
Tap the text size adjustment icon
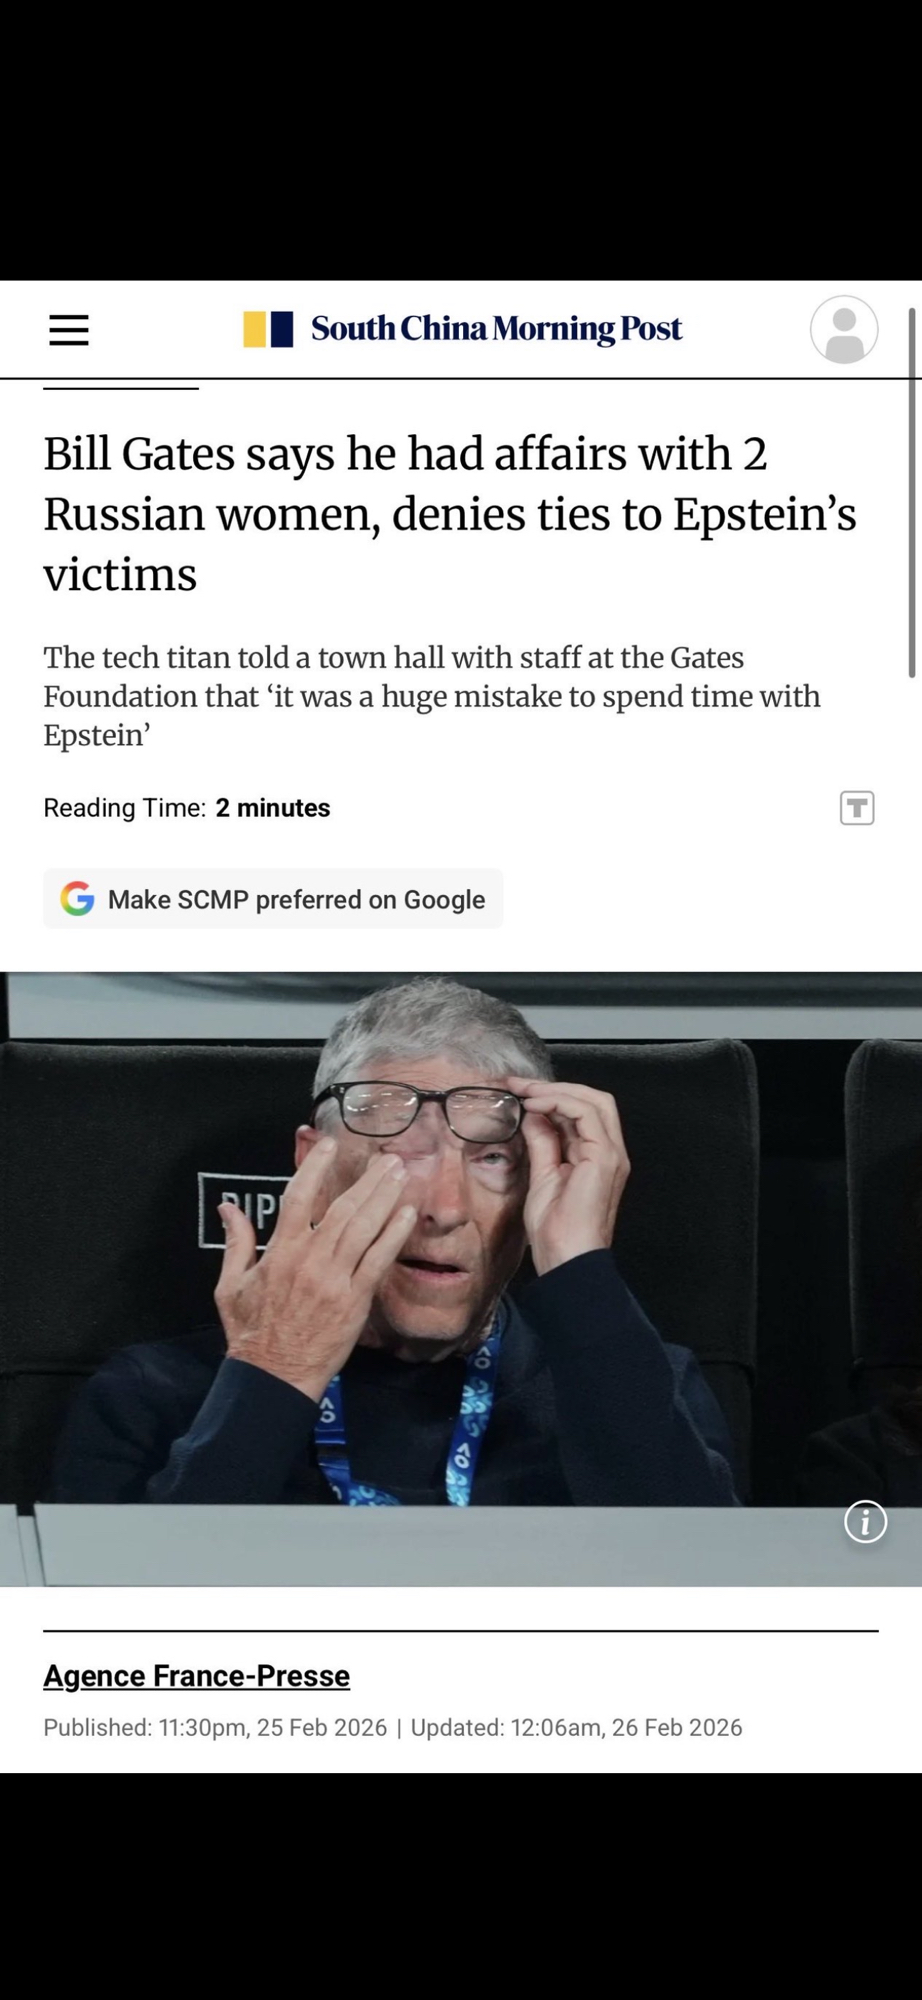[857, 808]
